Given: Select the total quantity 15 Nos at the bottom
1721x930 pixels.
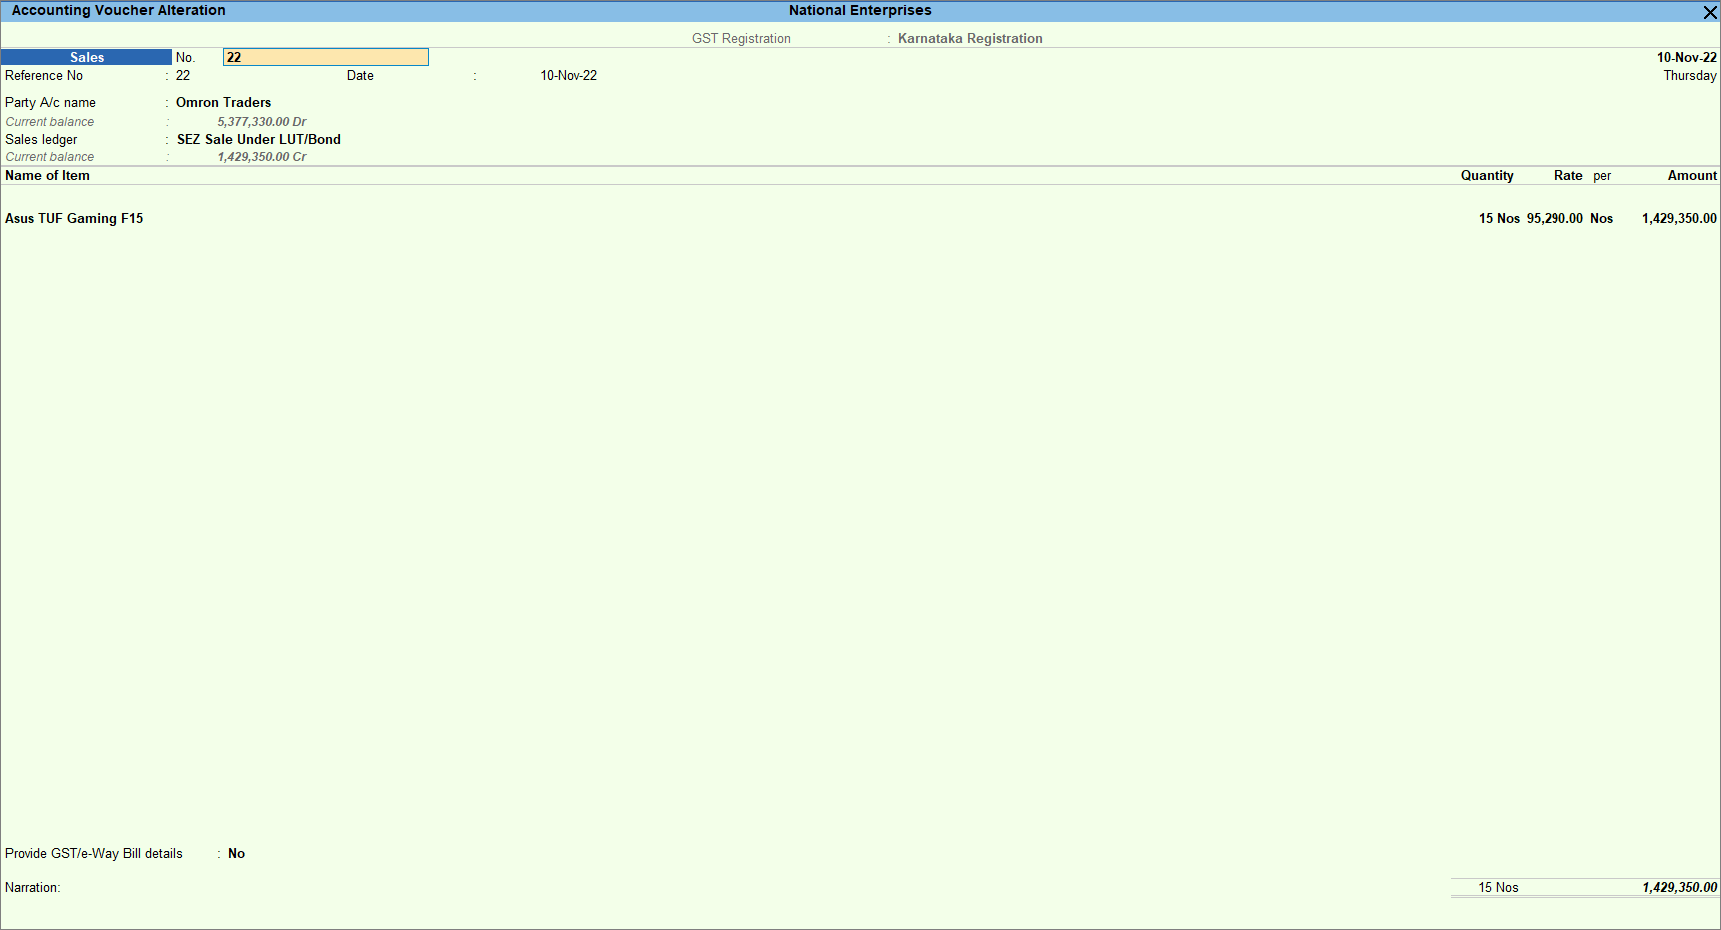Looking at the screenshot, I should (1498, 888).
